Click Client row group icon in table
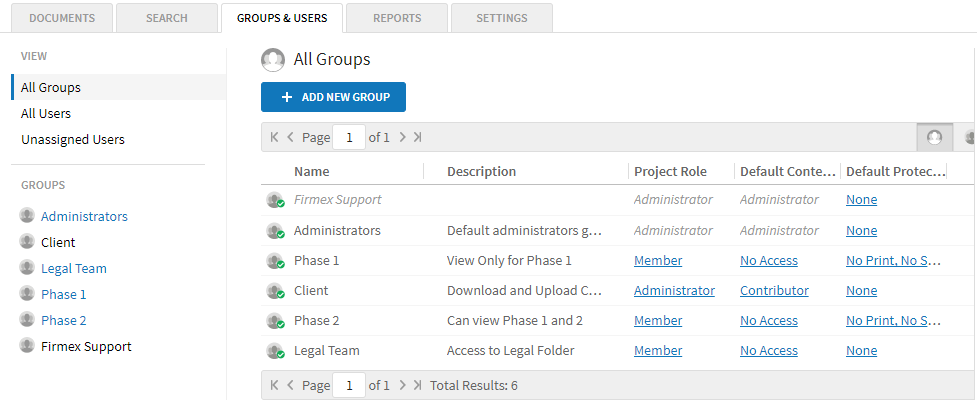 point(275,291)
